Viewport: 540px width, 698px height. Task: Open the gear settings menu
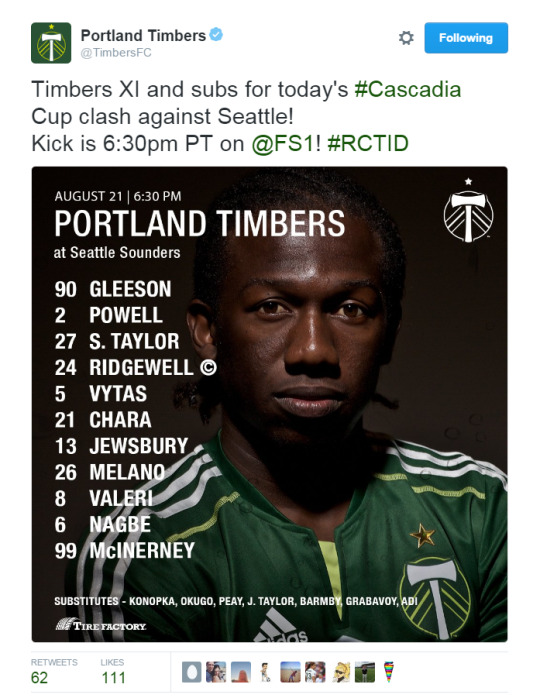coord(406,38)
